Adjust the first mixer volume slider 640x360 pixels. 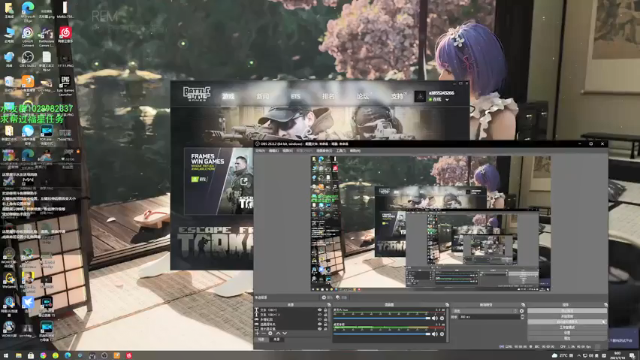tap(382, 318)
